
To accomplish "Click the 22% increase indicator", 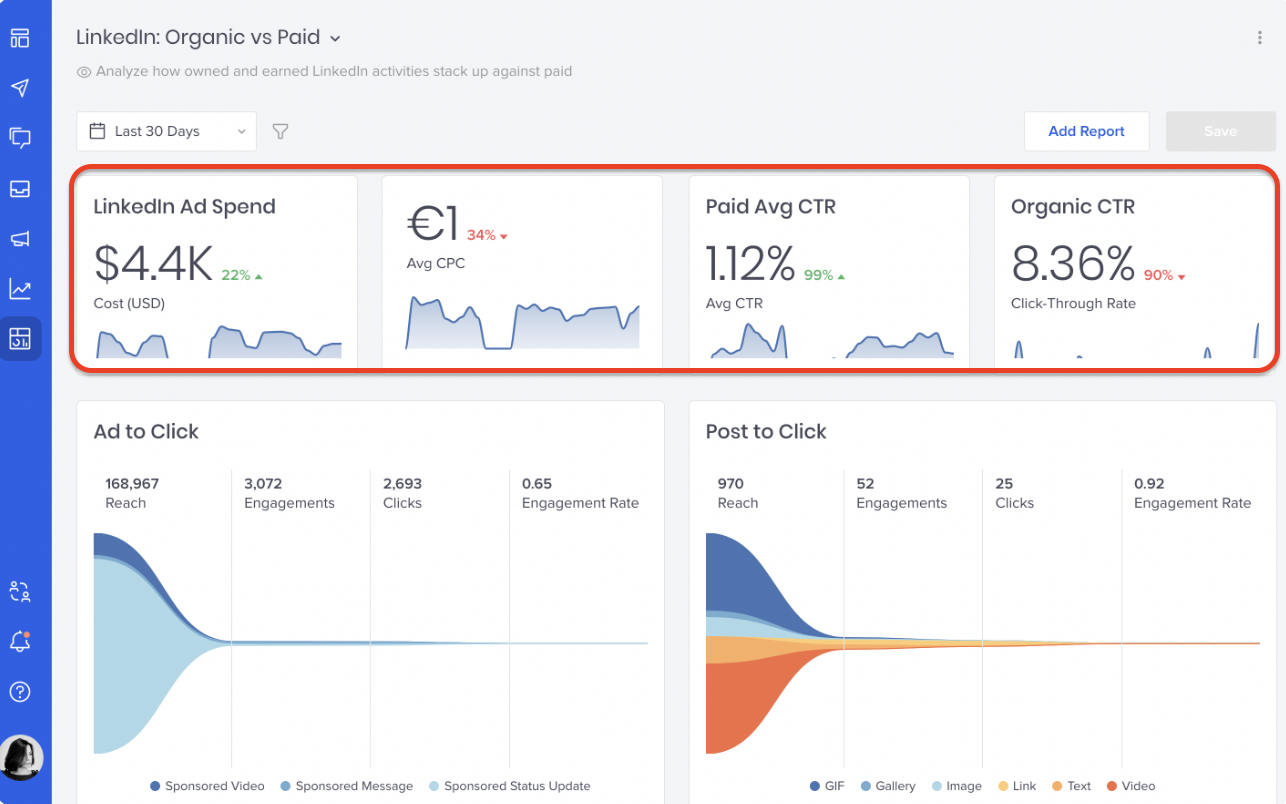I will (x=242, y=275).
